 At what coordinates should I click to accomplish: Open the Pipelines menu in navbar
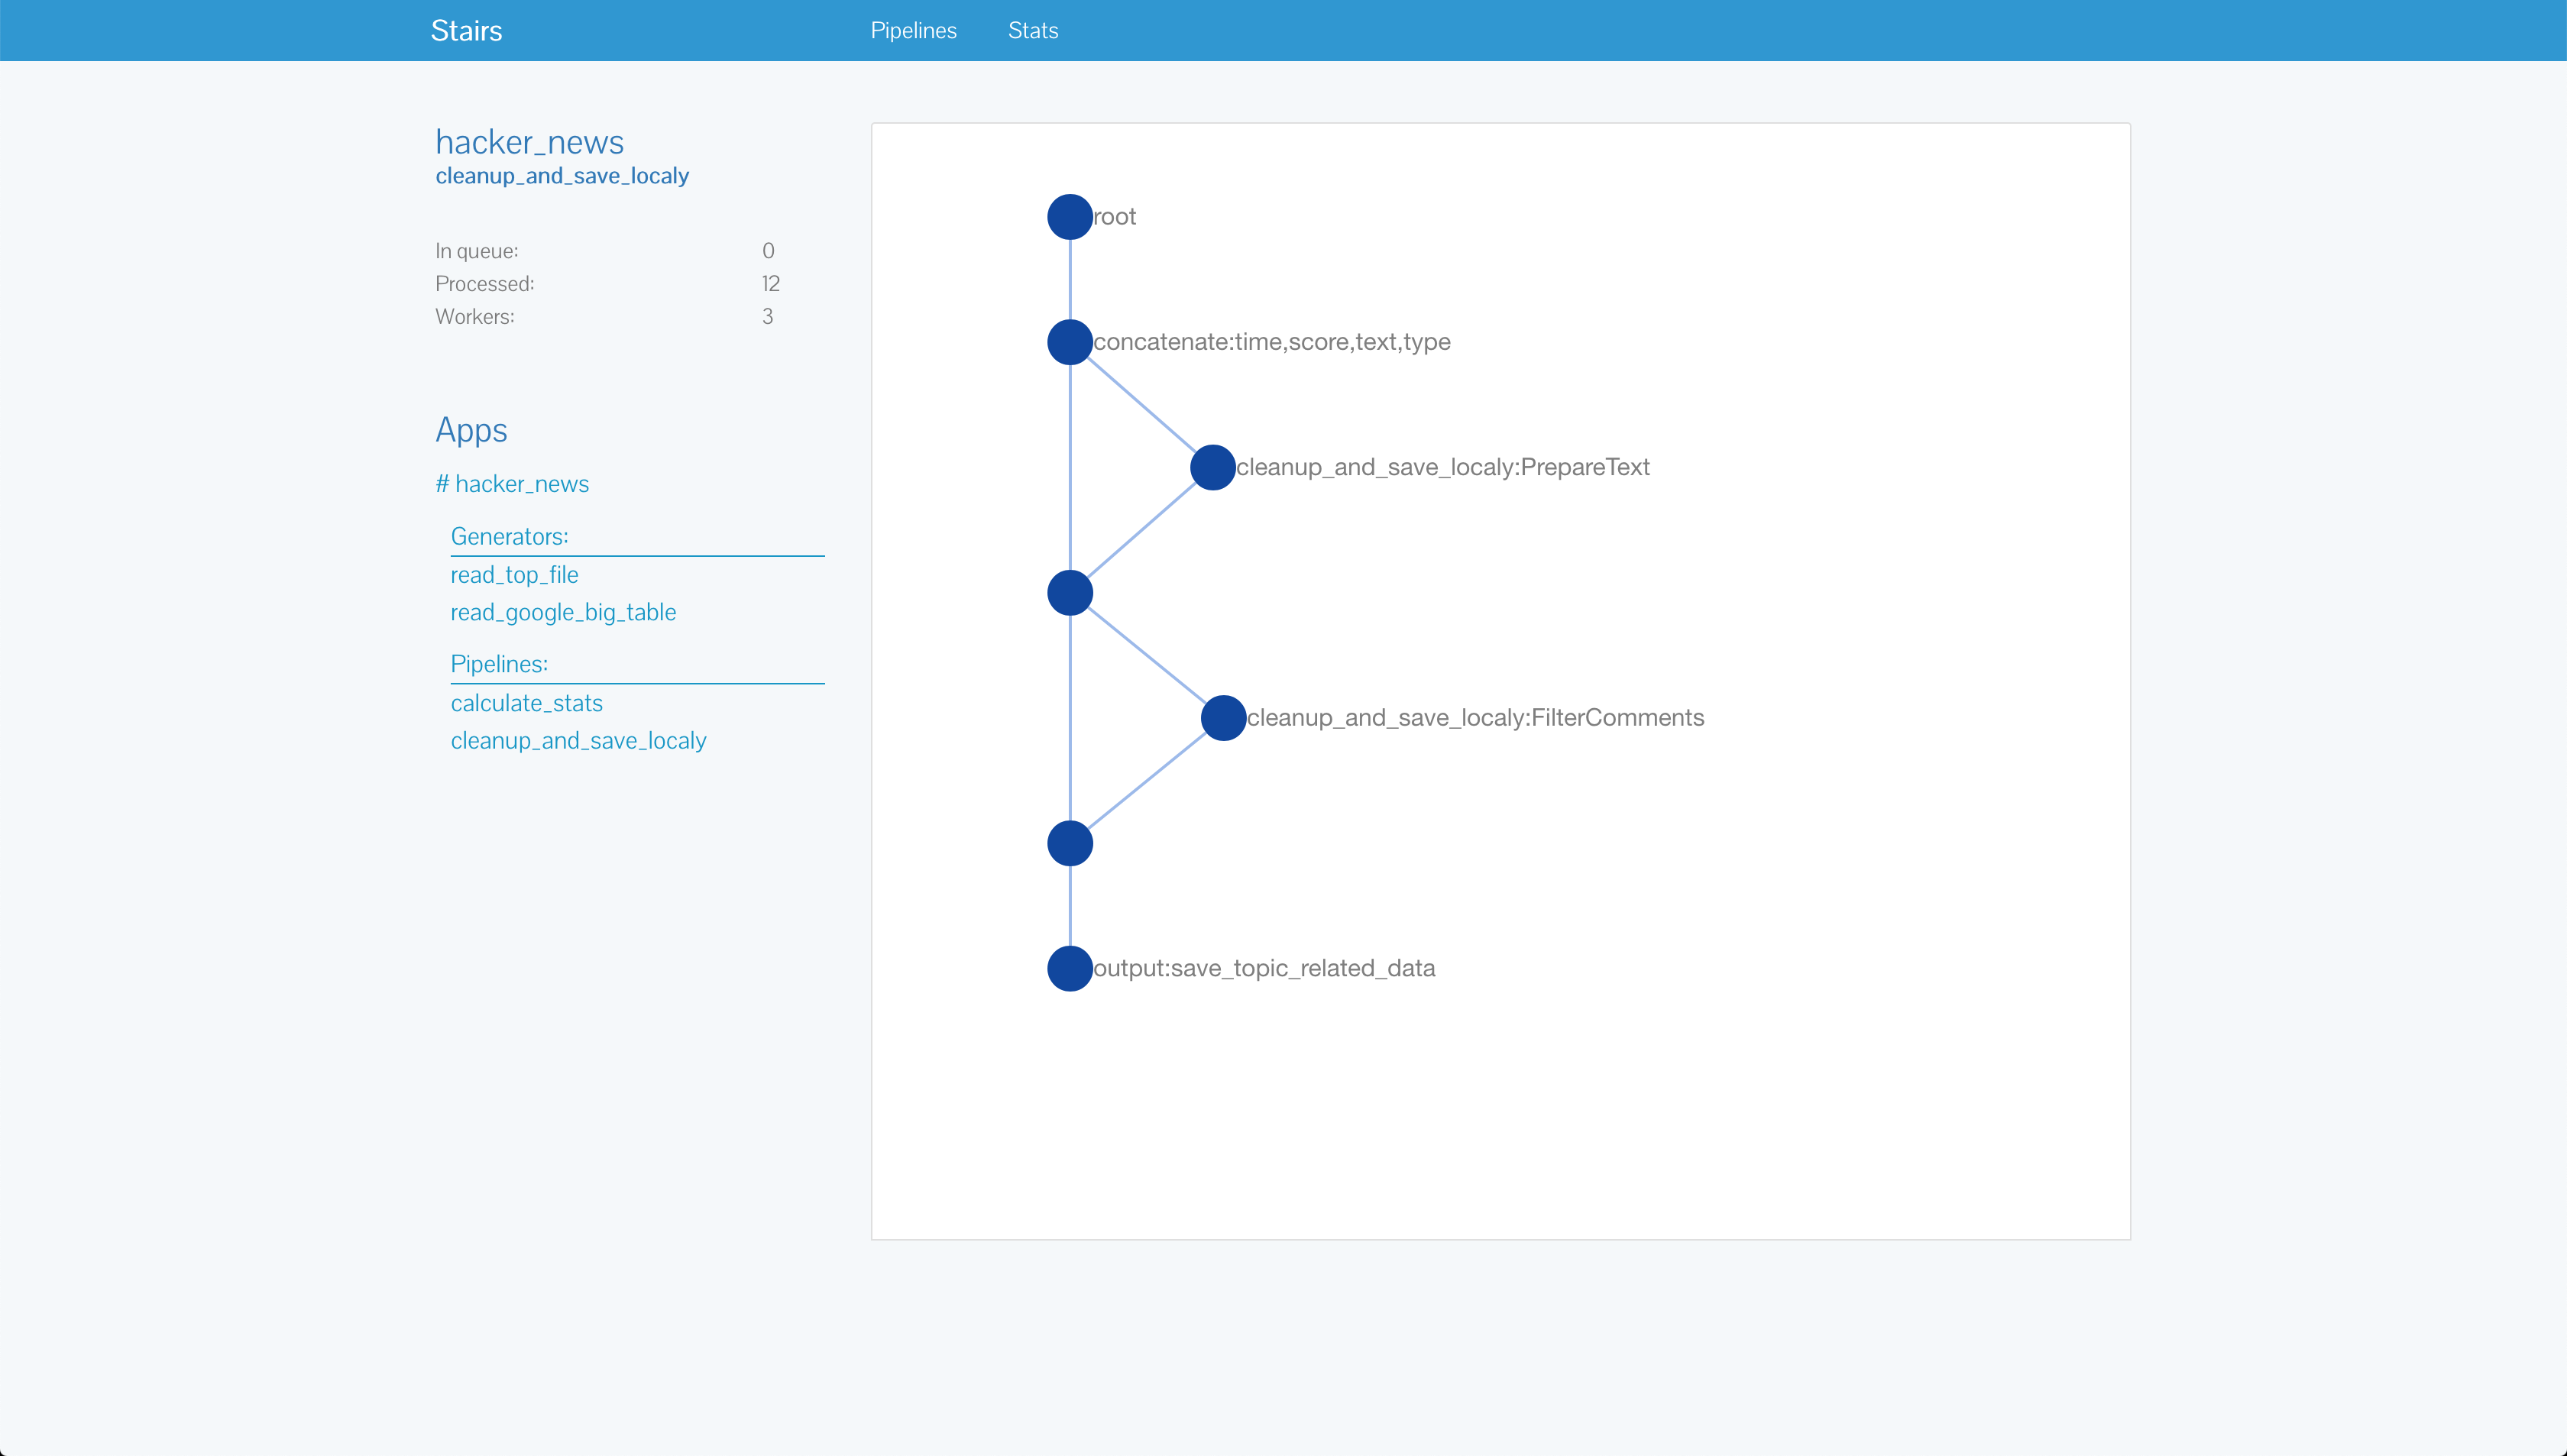913,31
